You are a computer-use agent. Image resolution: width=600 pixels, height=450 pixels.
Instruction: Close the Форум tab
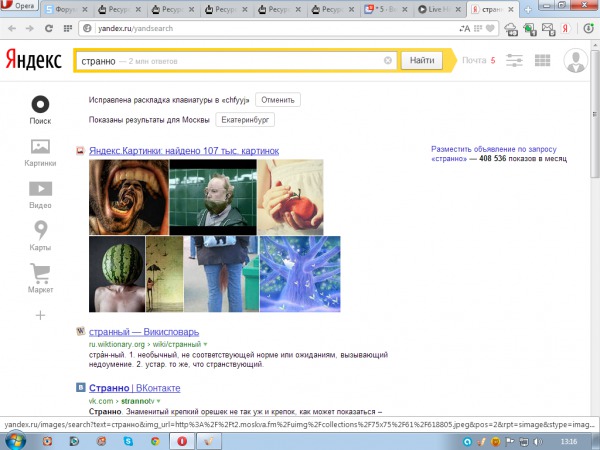(85, 10)
